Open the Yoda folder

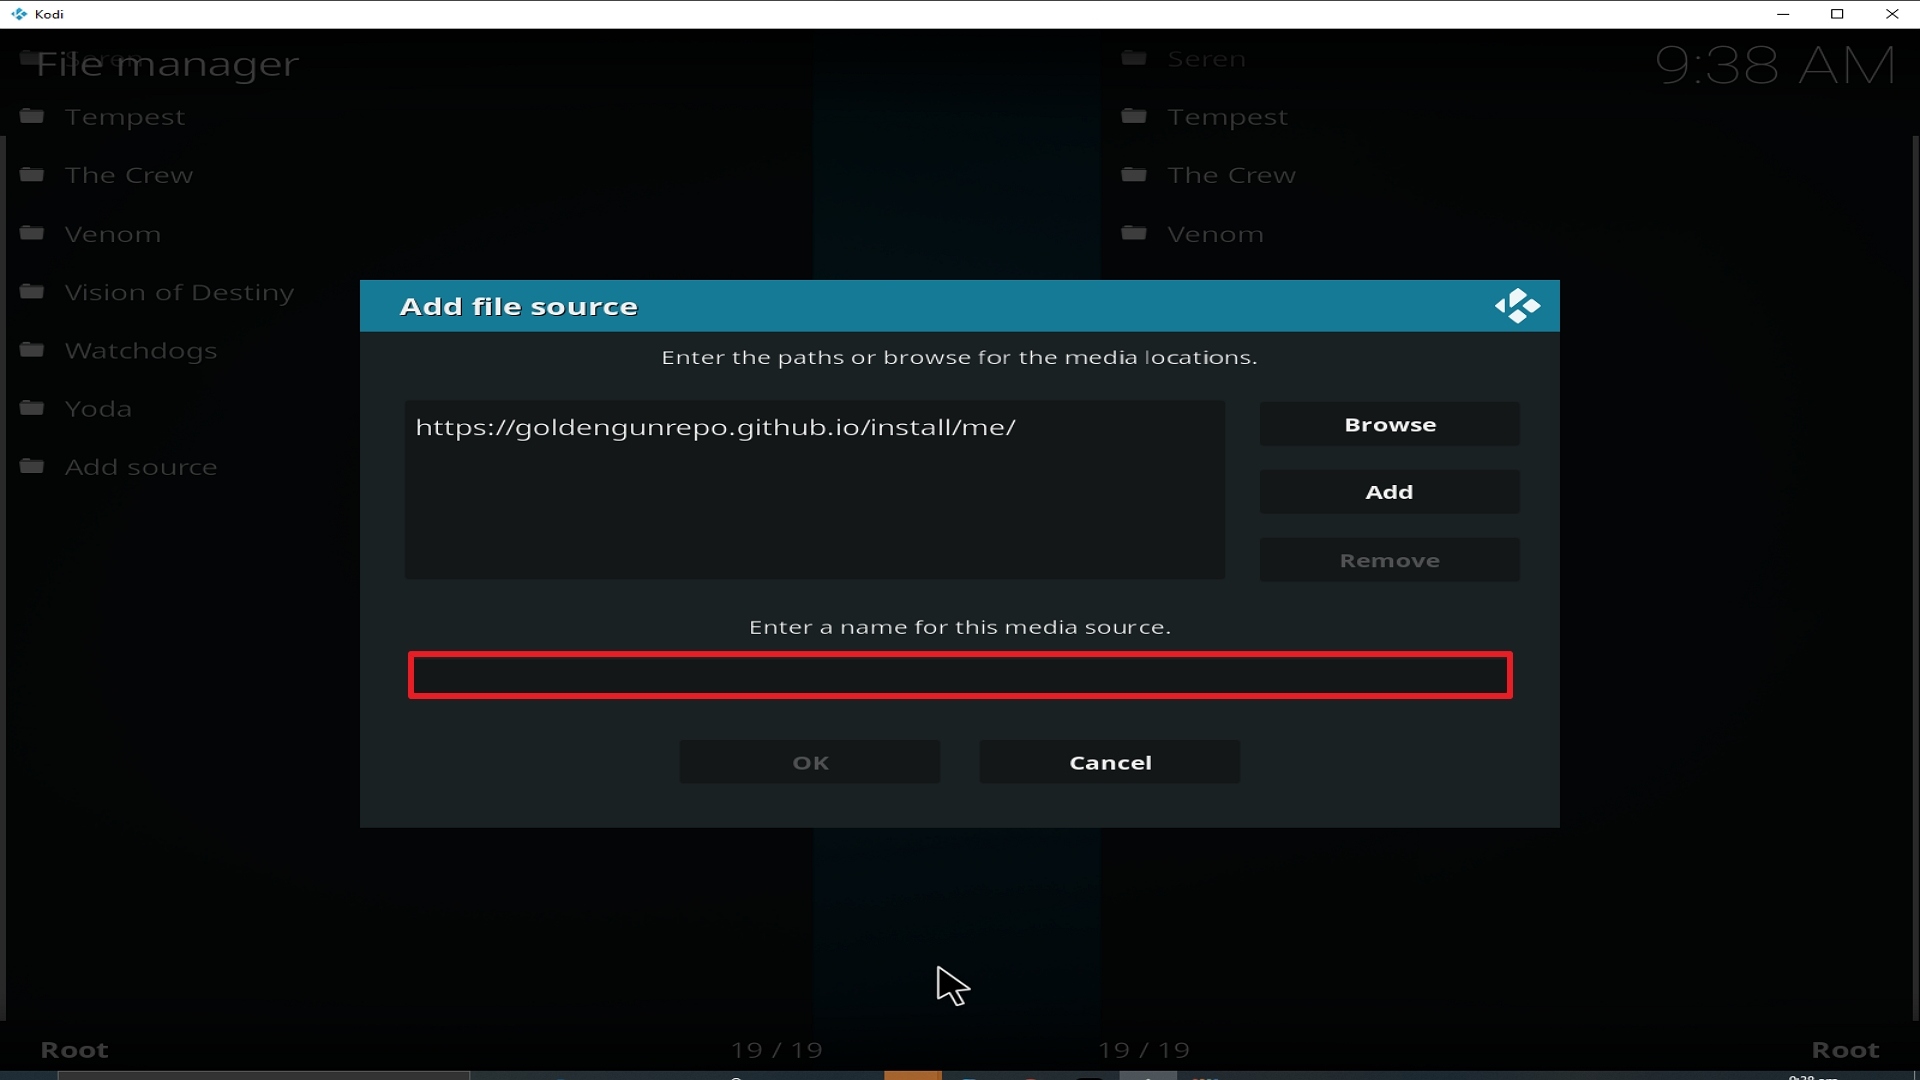pos(98,409)
